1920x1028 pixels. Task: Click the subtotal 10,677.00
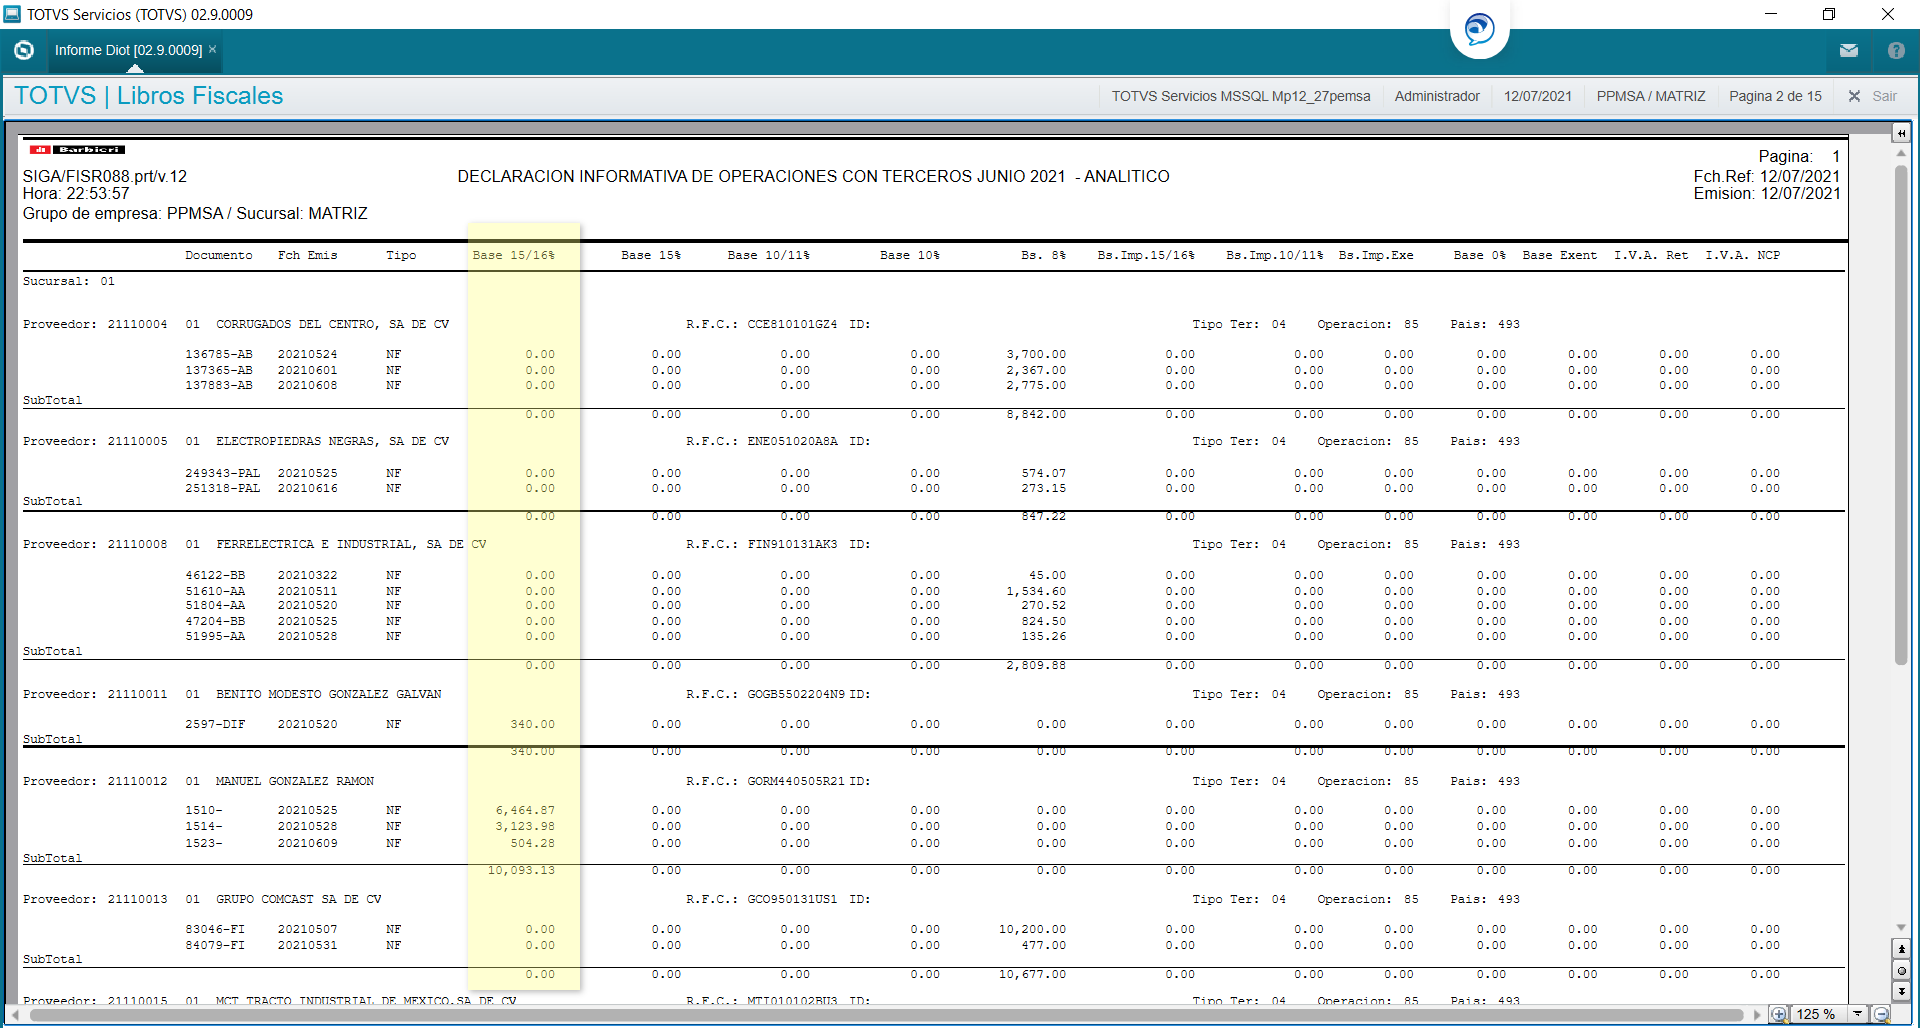pos(1032,974)
